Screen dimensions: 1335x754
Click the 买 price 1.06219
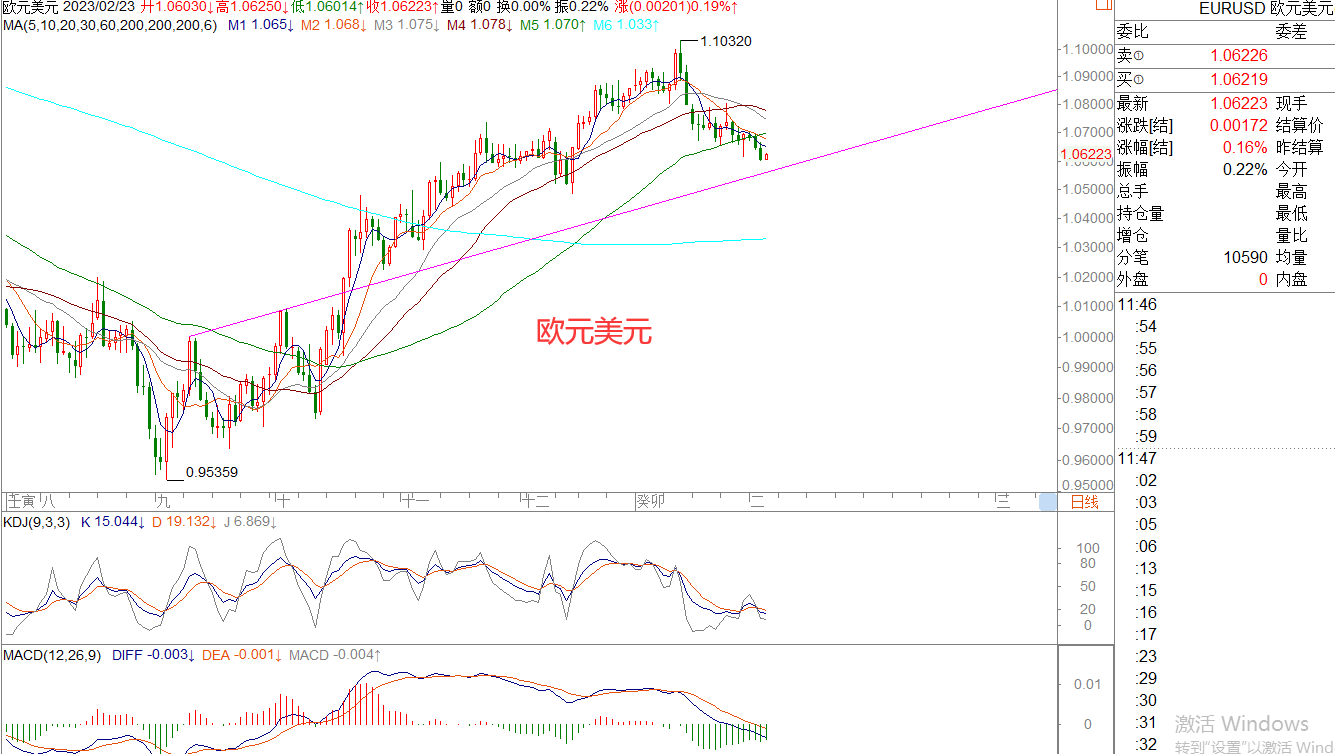(1239, 79)
